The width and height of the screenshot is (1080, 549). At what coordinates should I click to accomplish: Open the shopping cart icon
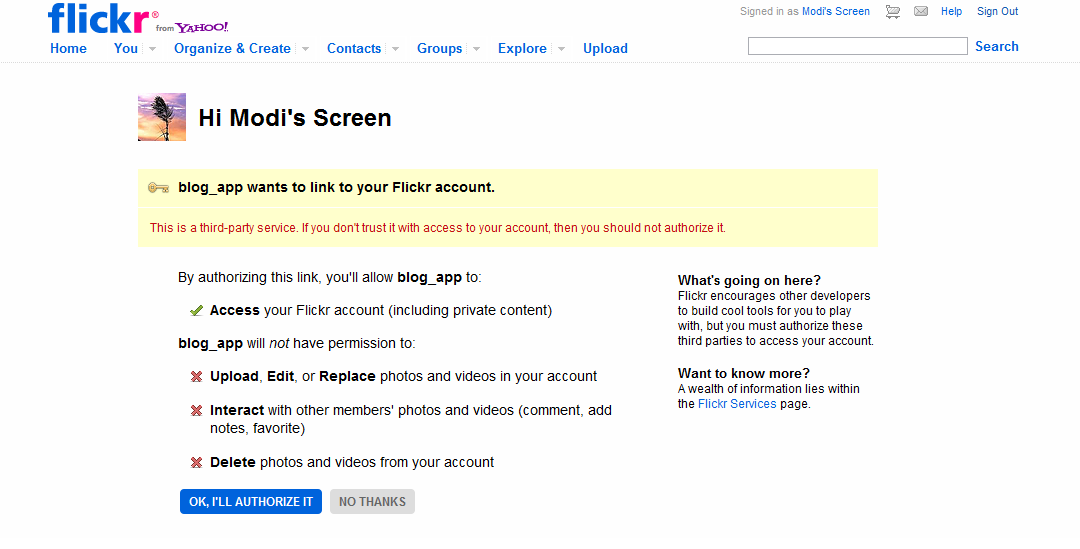pos(893,12)
